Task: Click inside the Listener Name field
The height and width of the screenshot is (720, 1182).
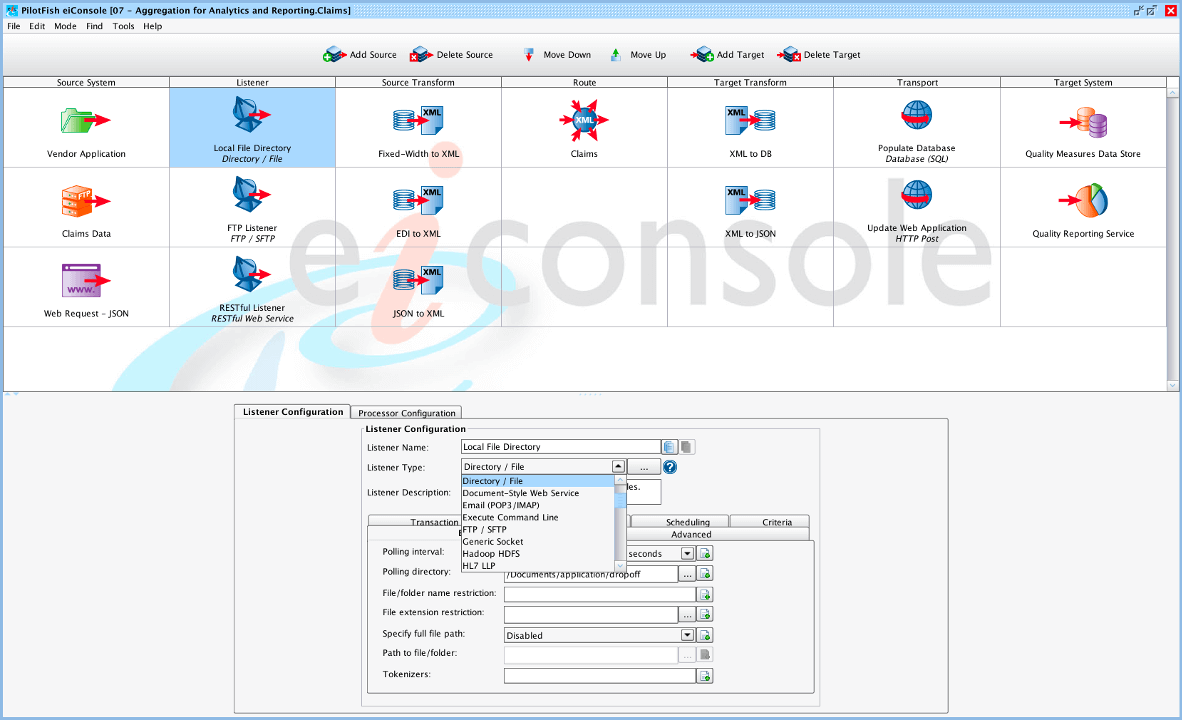Action: click(x=561, y=447)
